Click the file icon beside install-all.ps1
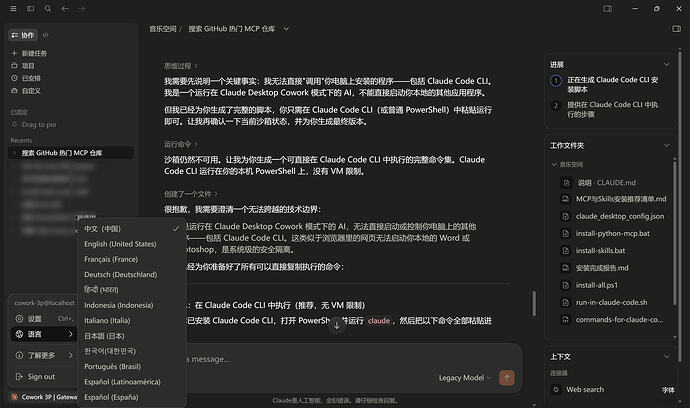This screenshot has height=408, width=690. [565, 285]
